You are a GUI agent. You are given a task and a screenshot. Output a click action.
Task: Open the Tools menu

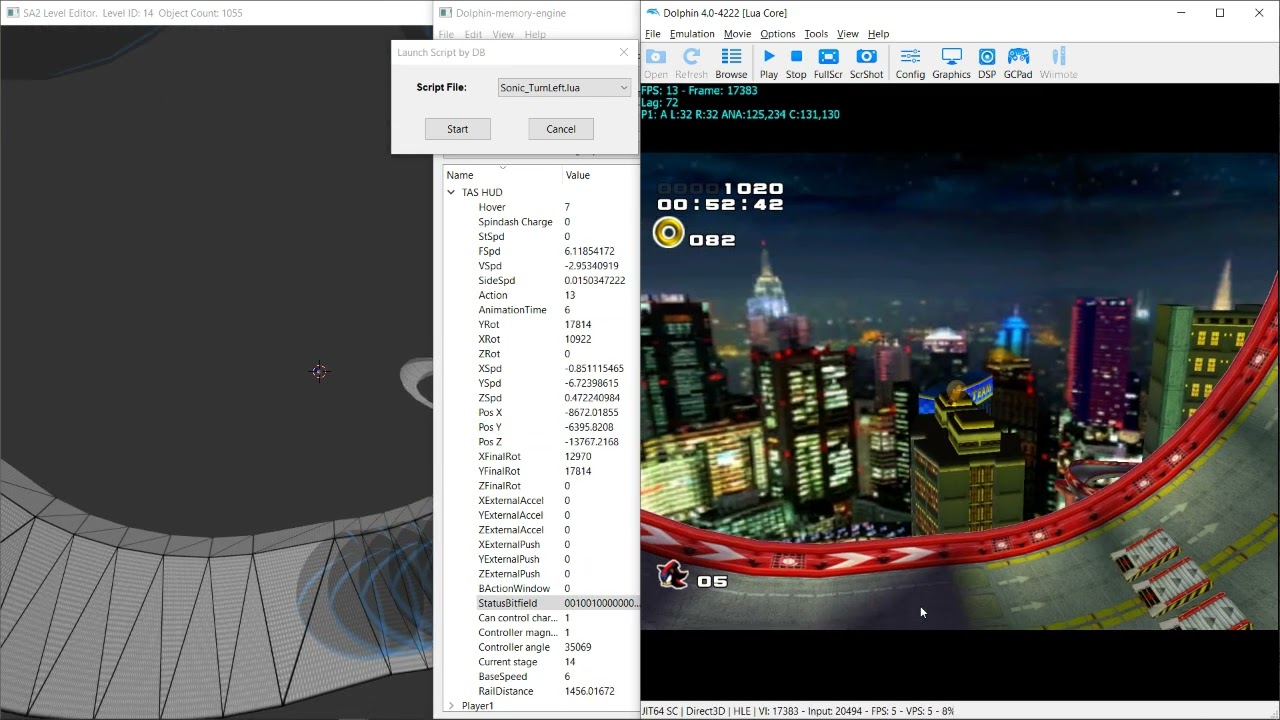pos(816,34)
